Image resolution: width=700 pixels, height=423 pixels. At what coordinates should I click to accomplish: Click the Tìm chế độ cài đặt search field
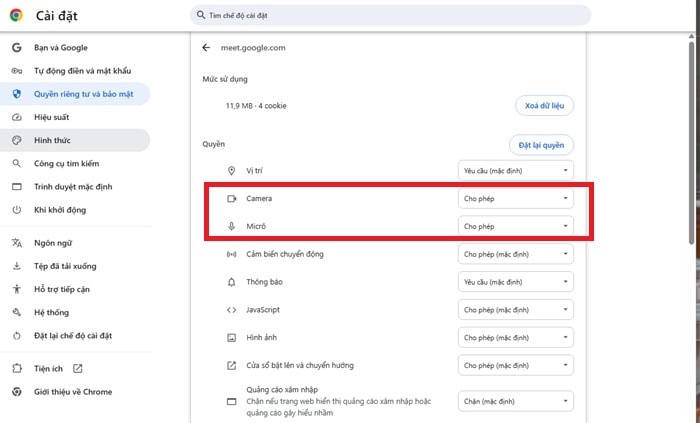391,15
